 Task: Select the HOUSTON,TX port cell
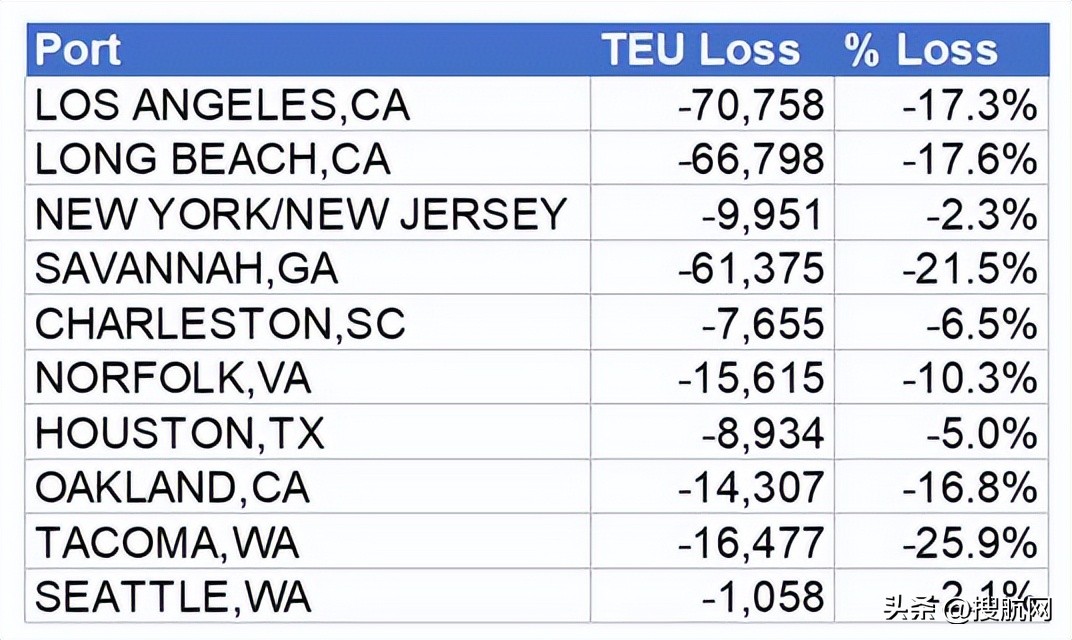point(180,433)
